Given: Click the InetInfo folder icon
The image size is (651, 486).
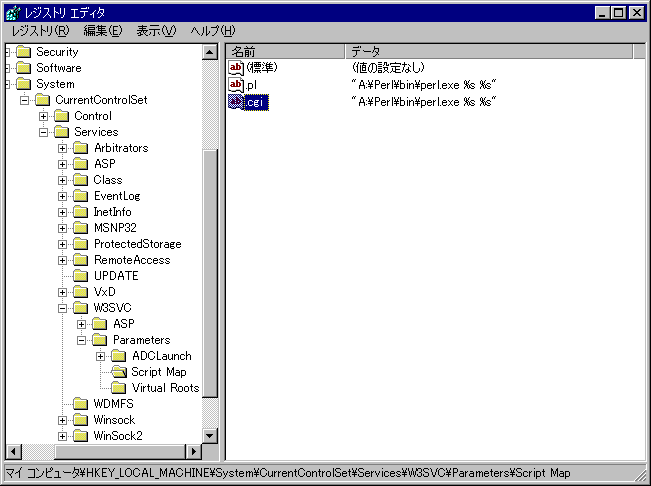Looking at the screenshot, I should click(x=81, y=212).
